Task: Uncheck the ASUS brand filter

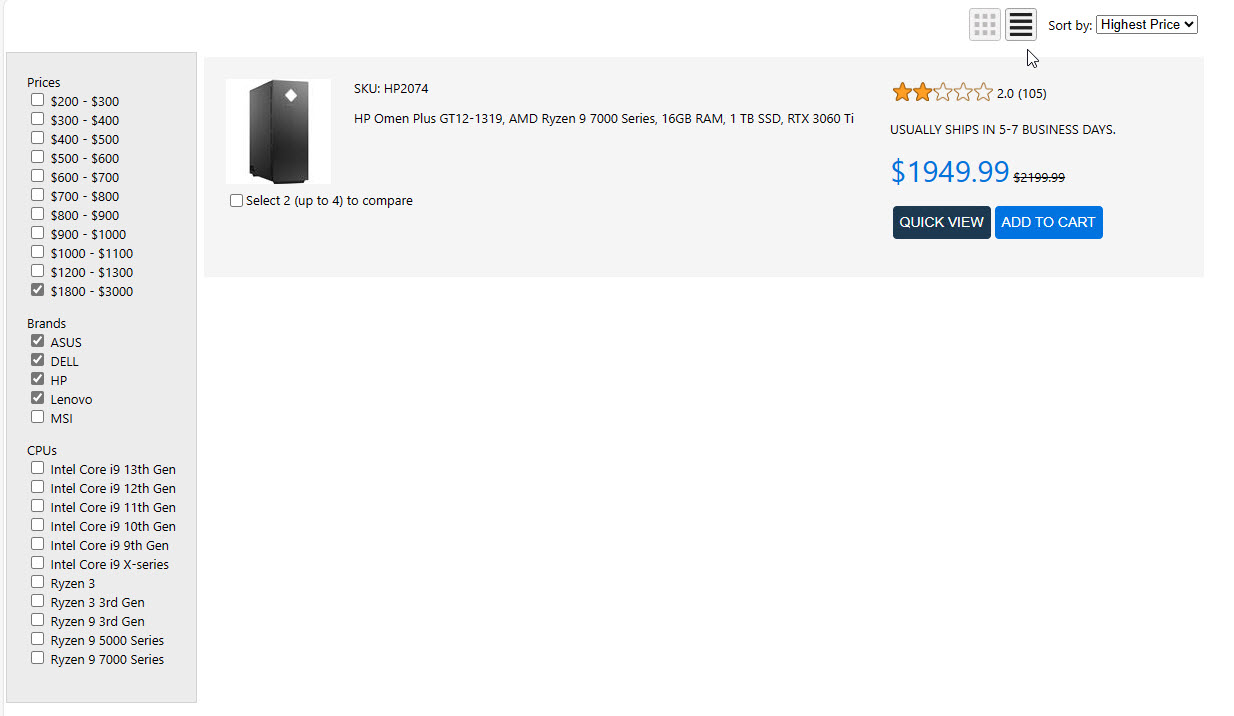Action: 38,341
